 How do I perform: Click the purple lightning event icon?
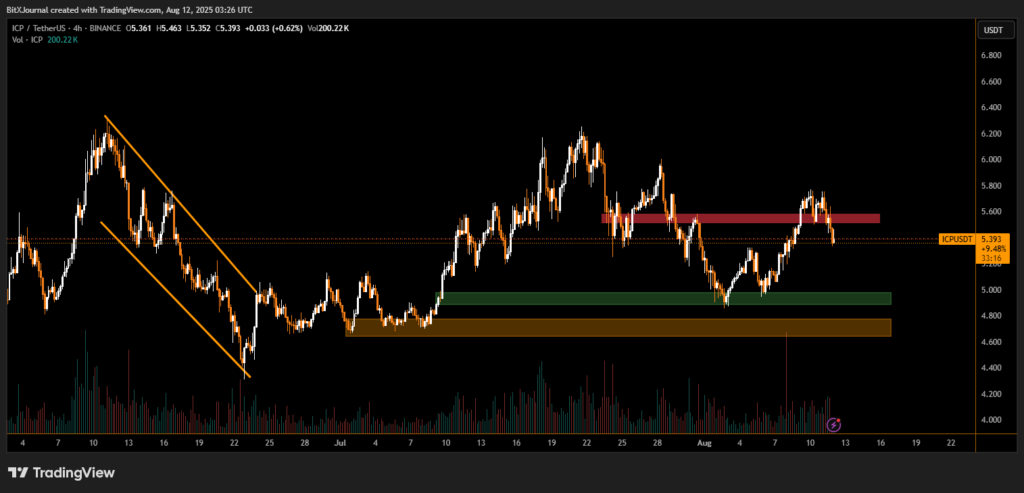tap(834, 425)
